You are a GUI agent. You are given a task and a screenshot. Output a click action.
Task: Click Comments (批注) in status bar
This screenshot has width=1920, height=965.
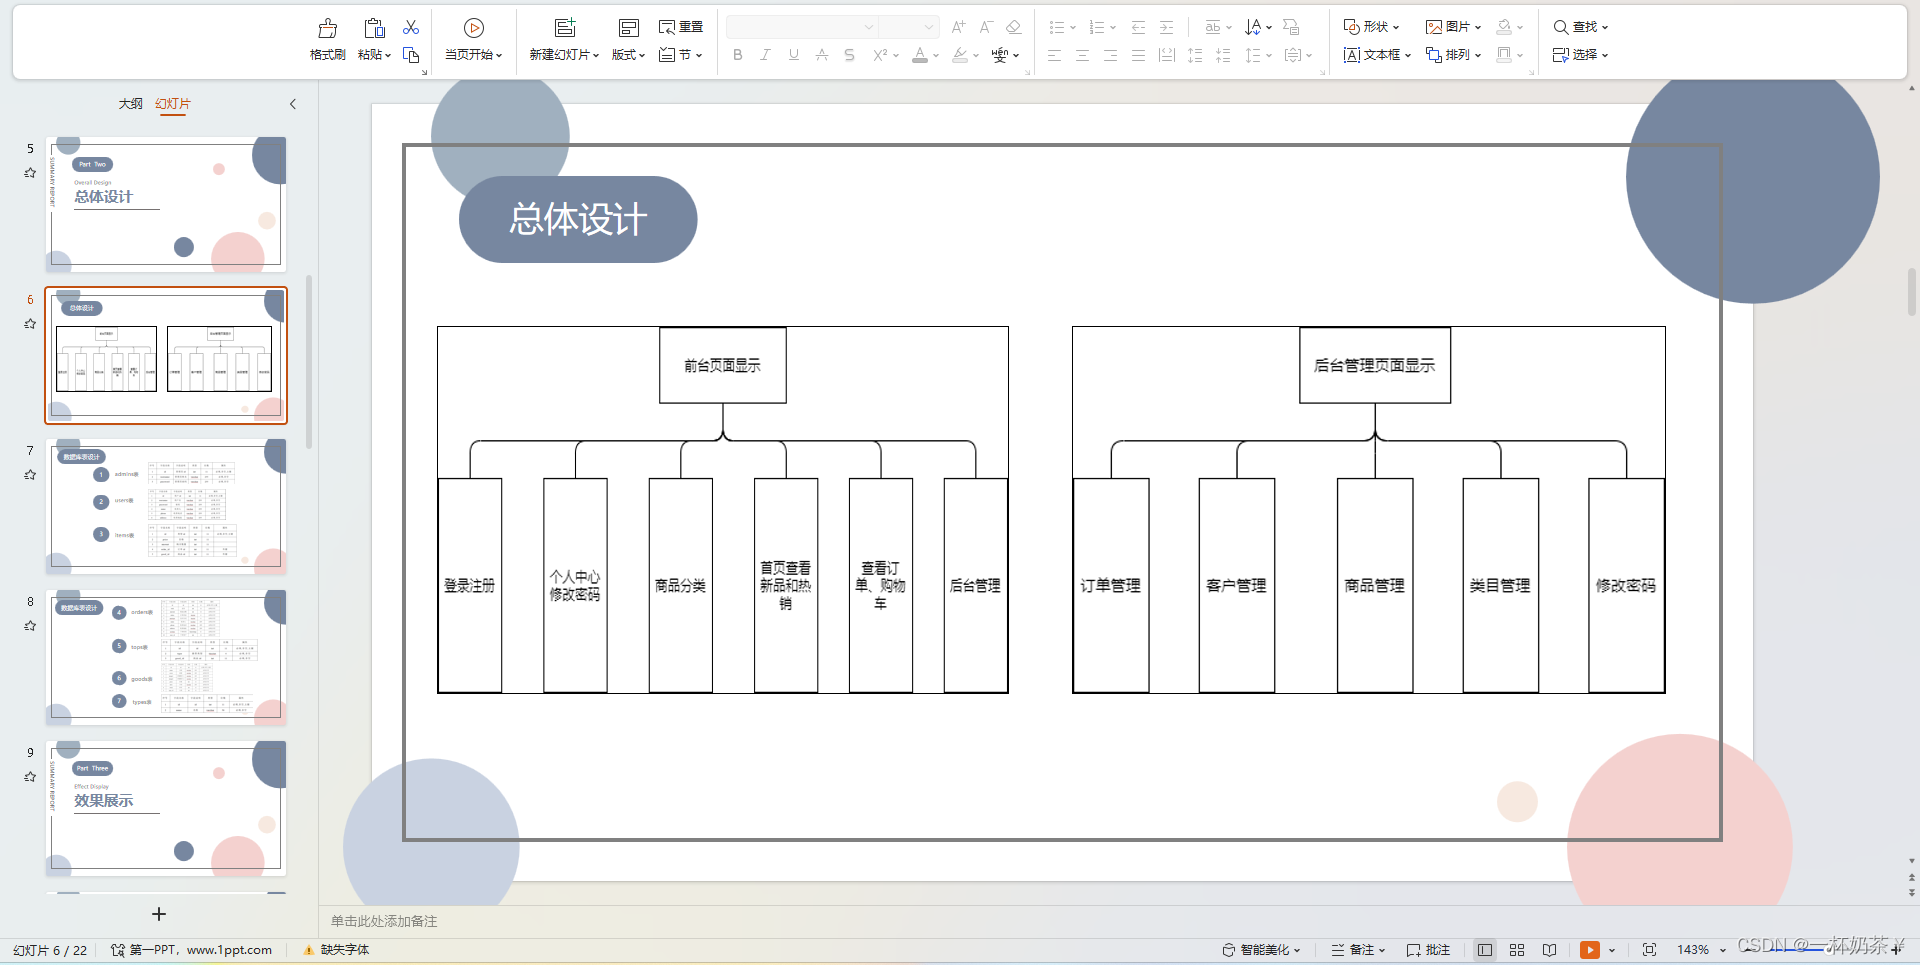click(x=1428, y=950)
